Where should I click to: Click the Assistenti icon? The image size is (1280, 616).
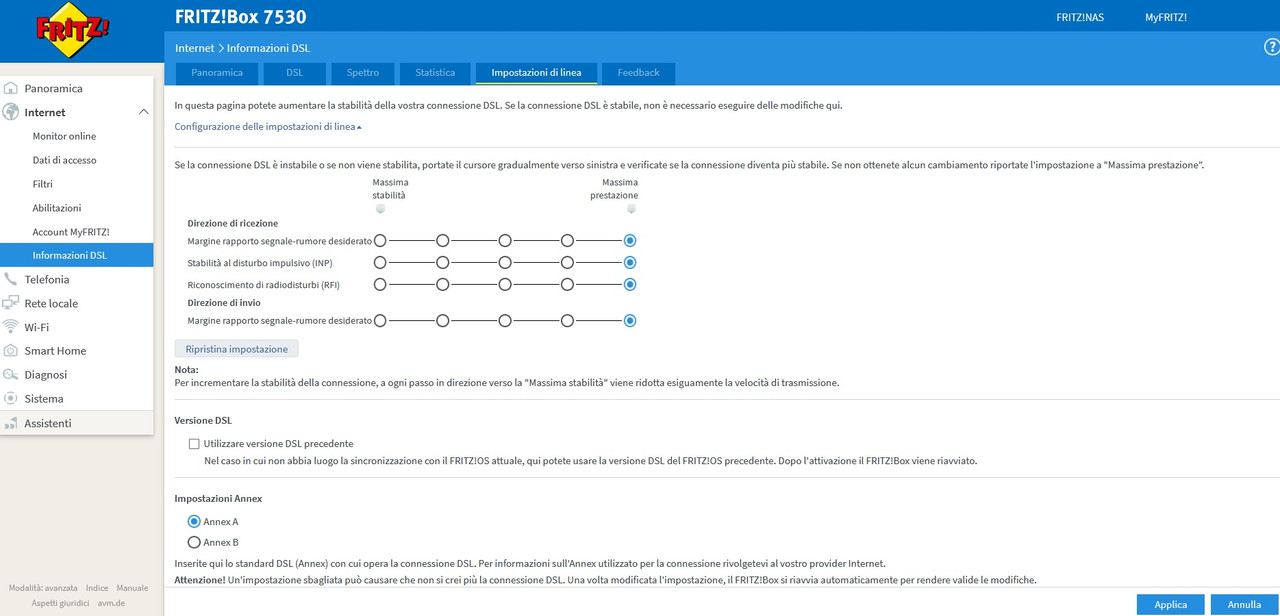(x=11, y=423)
